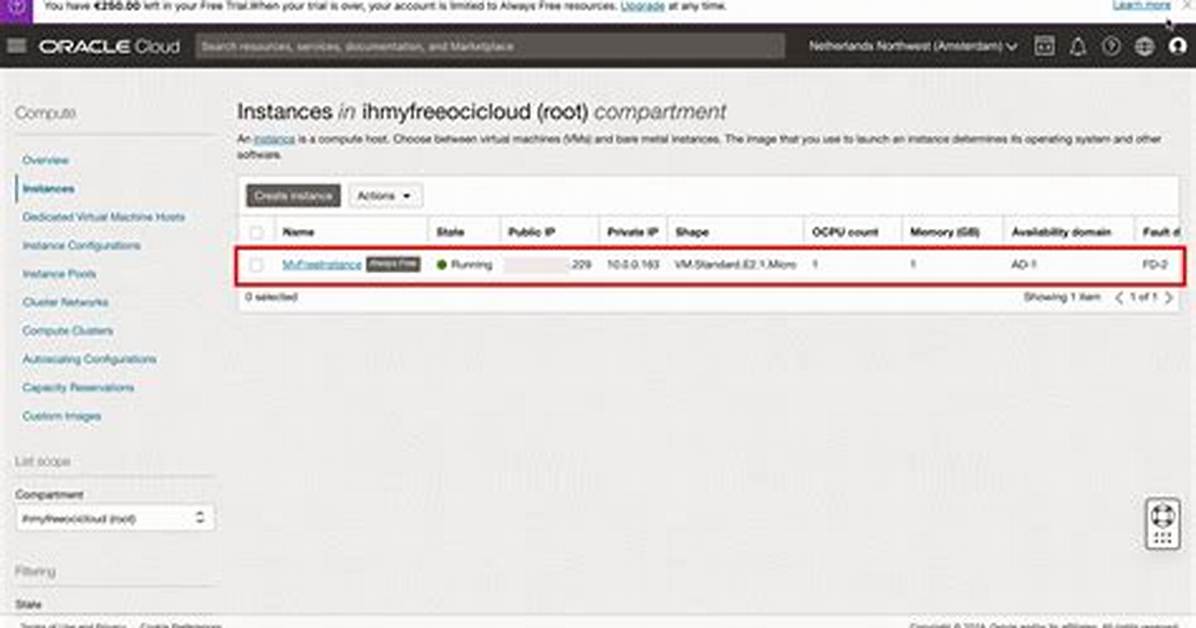
Task: Go to previous page of instances
Action: 1119,297
